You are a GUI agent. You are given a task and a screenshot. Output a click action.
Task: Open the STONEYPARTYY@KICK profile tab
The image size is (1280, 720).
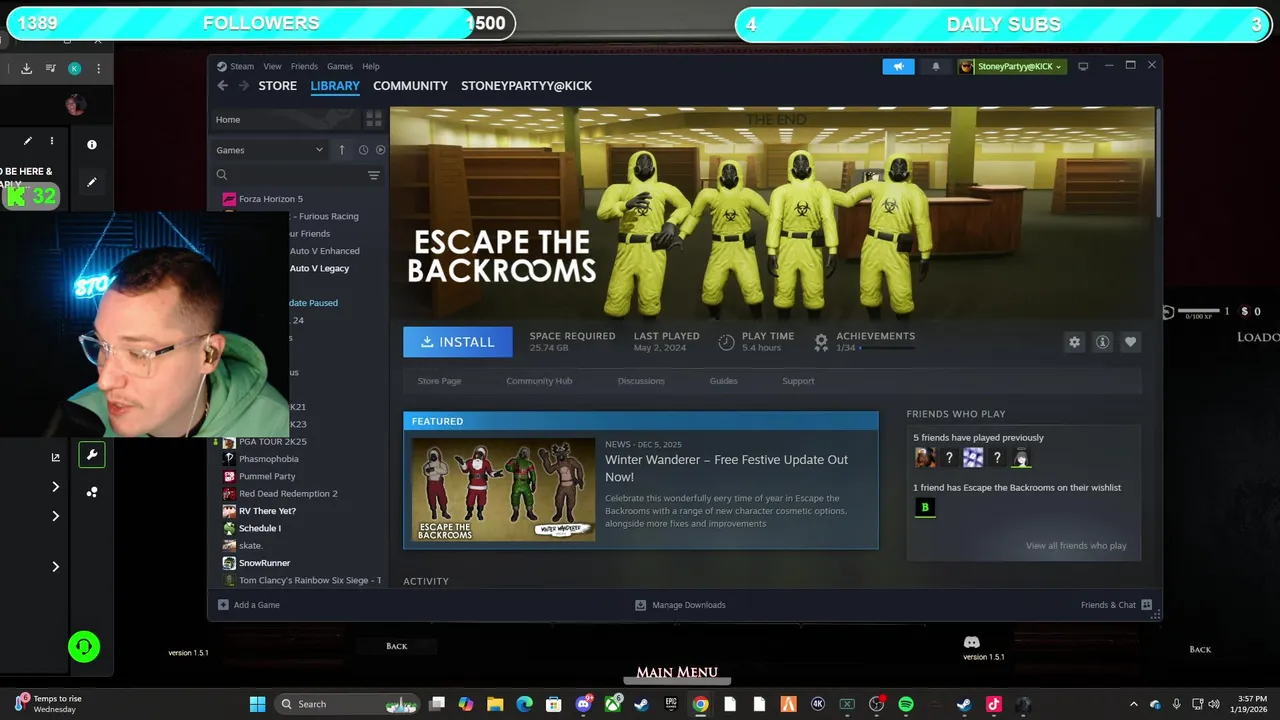tap(526, 86)
